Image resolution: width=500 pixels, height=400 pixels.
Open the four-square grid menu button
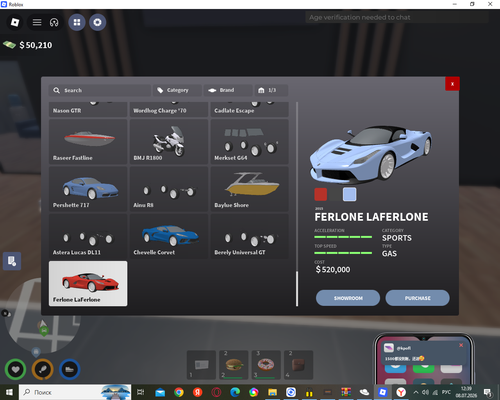pyautogui.click(x=77, y=22)
